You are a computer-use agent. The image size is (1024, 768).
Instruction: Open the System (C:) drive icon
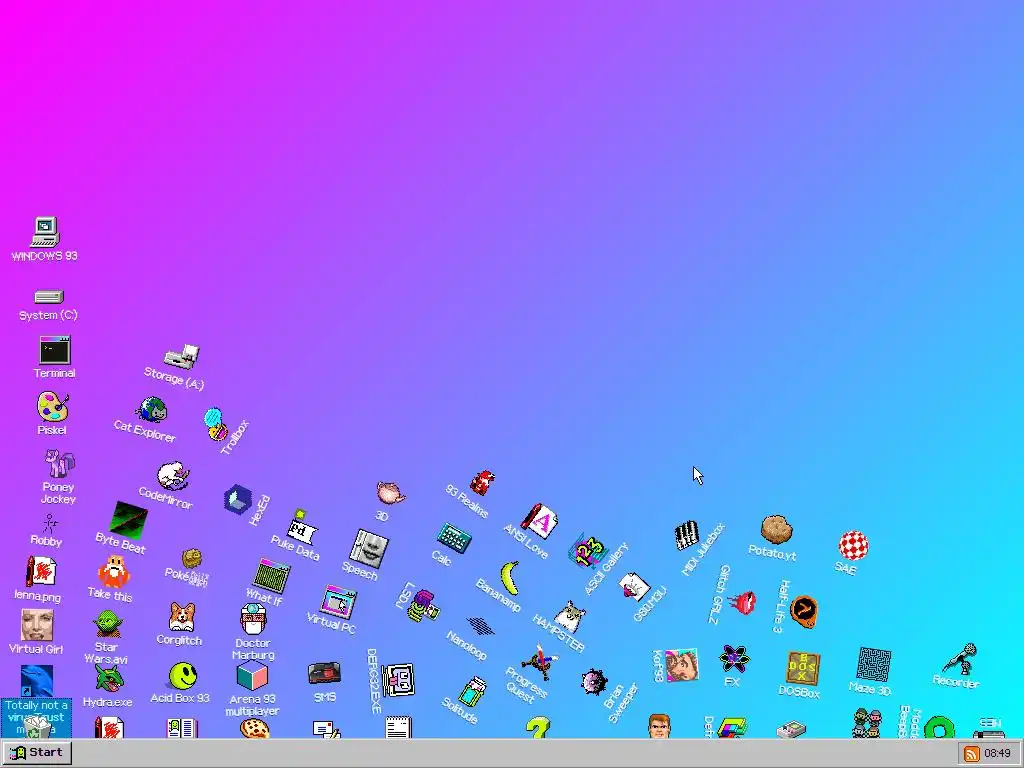point(48,297)
